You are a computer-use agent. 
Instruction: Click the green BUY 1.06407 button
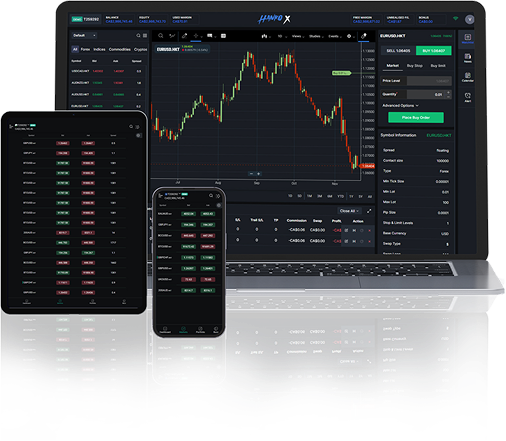pyautogui.click(x=434, y=51)
